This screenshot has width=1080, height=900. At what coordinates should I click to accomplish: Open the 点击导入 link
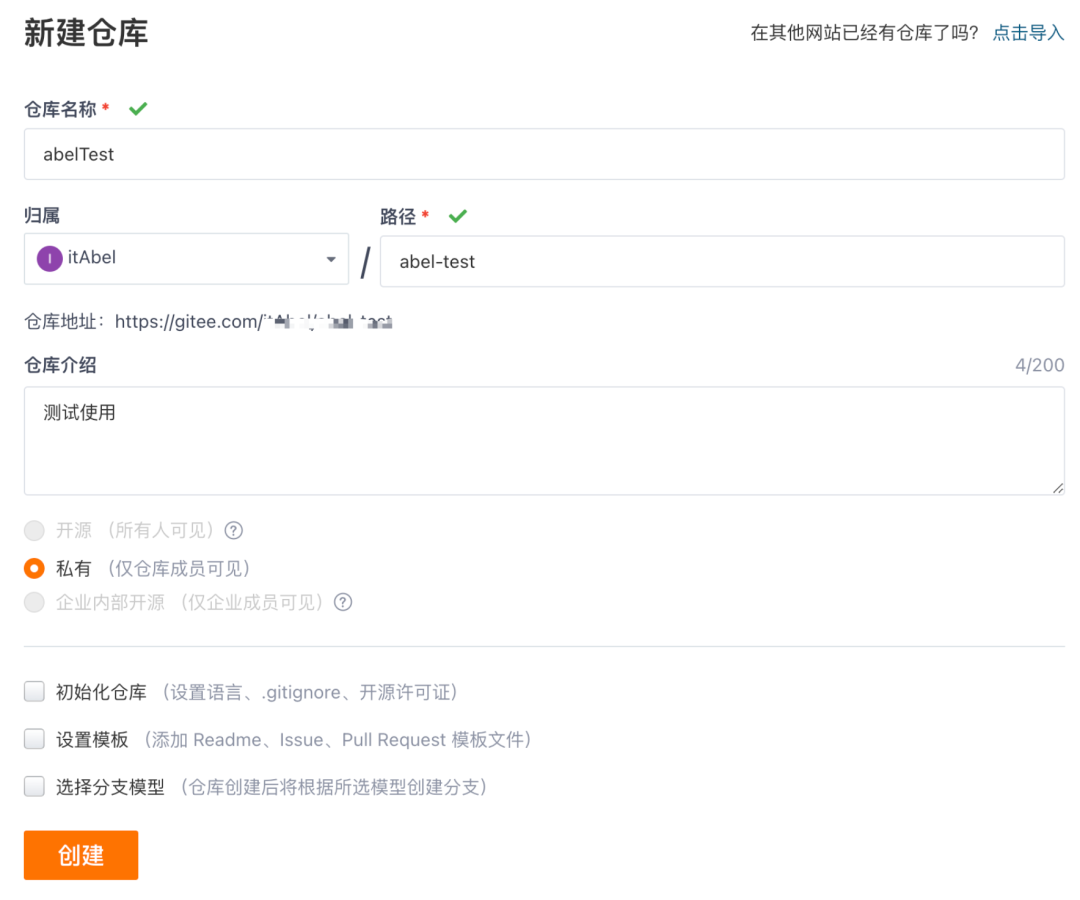[x=1028, y=33]
